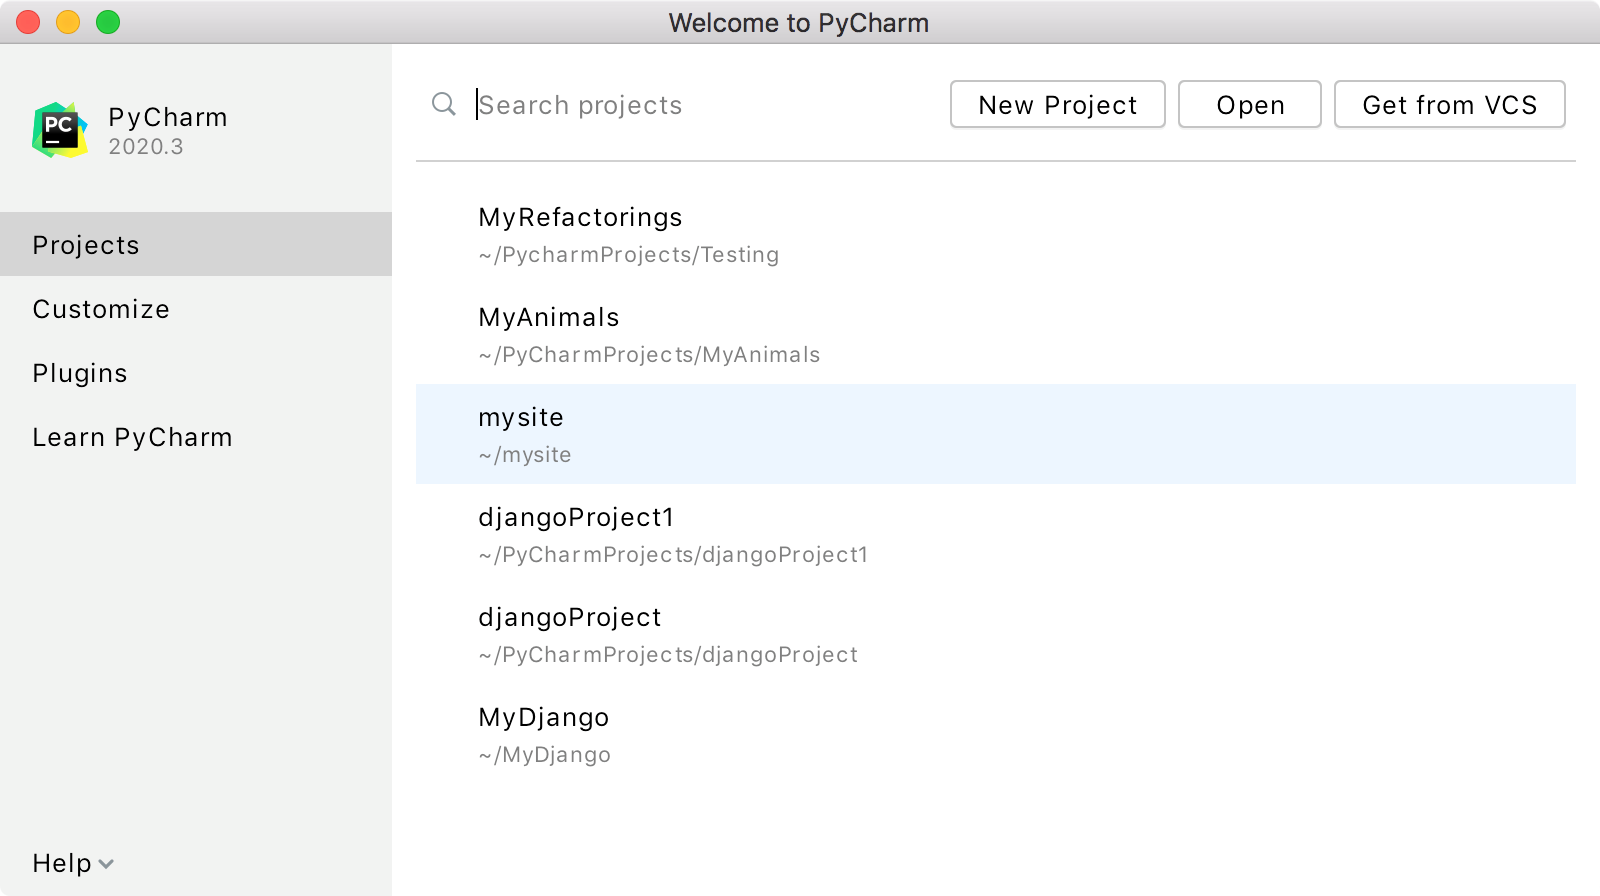
Task: Click the New Project button
Action: click(x=1057, y=104)
